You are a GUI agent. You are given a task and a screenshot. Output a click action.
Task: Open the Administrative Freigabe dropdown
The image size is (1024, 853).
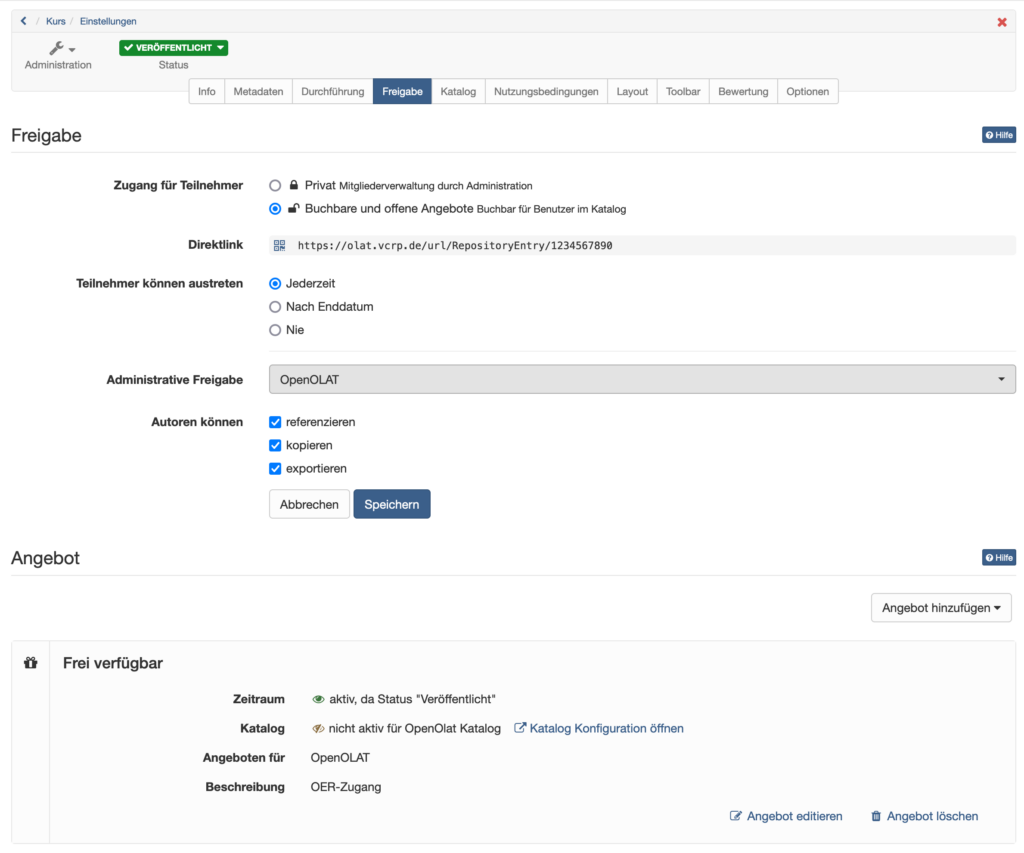pyautogui.click(x=641, y=379)
